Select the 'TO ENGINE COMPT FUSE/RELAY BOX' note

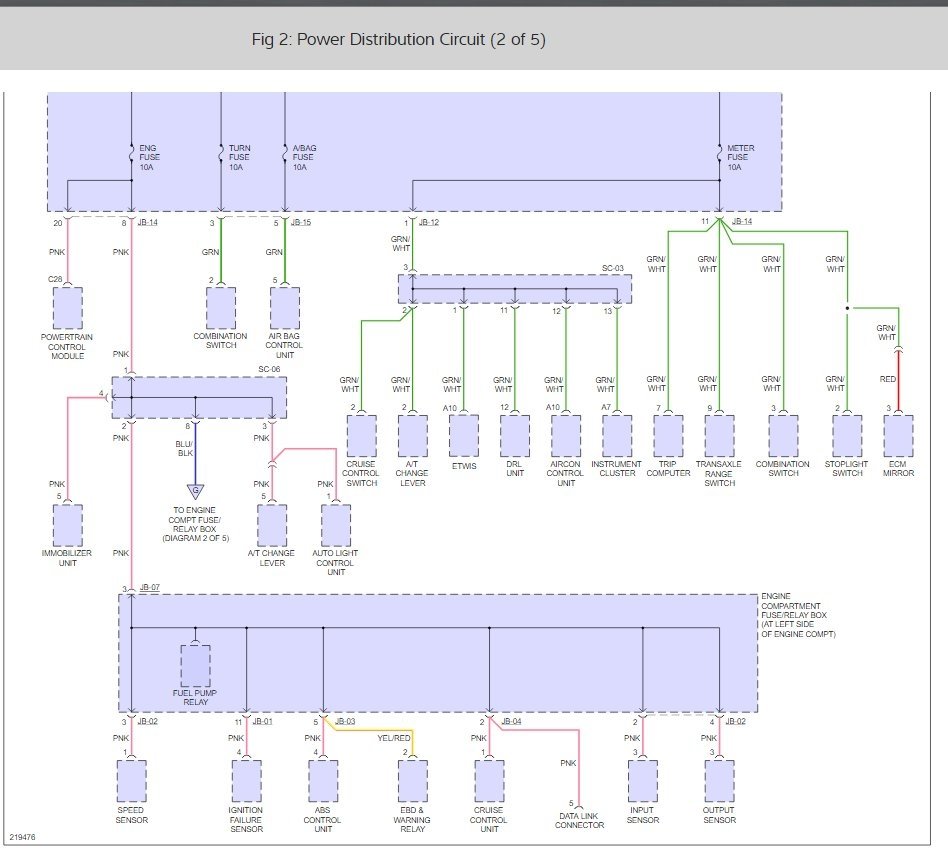(195, 524)
